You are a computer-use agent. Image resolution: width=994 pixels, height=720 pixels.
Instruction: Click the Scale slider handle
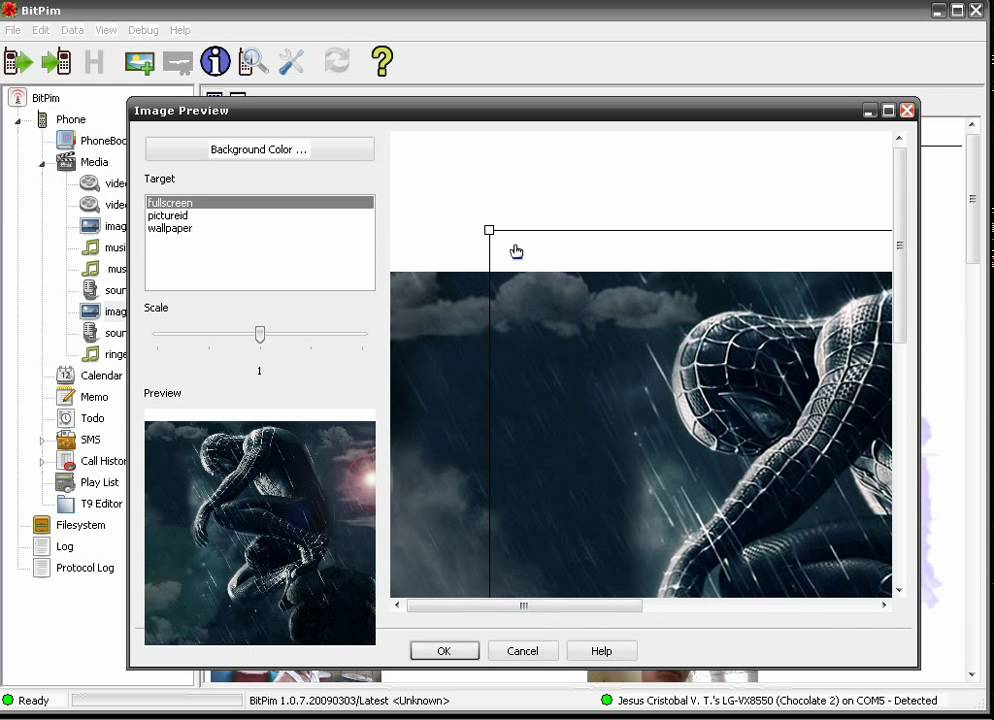[260, 335]
